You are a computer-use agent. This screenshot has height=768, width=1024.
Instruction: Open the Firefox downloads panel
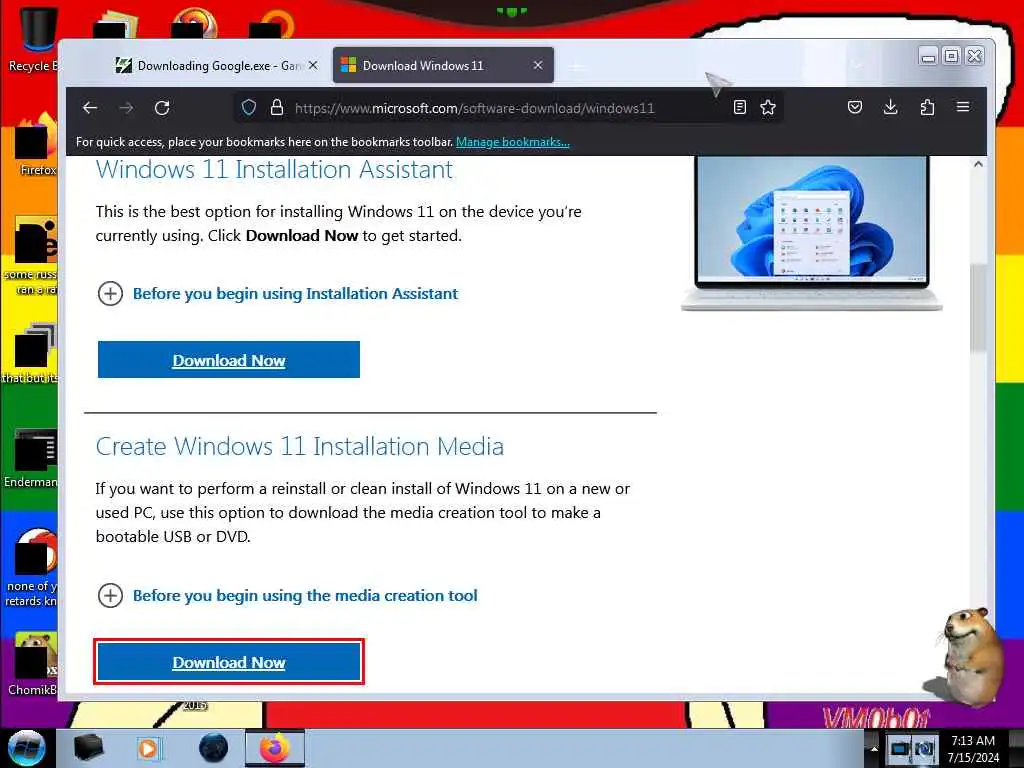tap(890, 107)
